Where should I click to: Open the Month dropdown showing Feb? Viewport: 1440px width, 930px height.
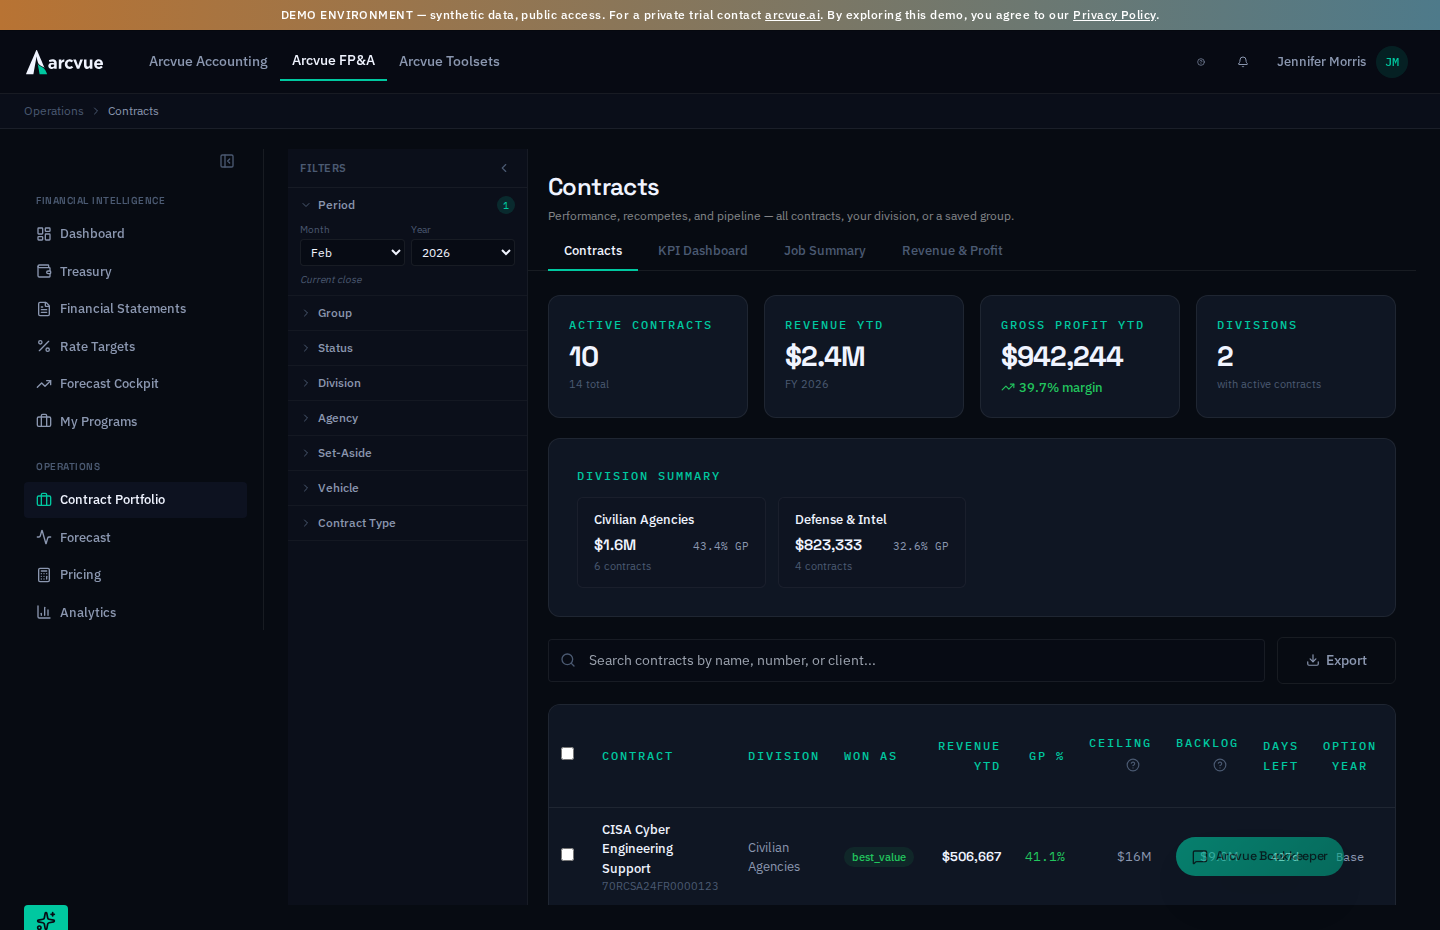(x=352, y=253)
